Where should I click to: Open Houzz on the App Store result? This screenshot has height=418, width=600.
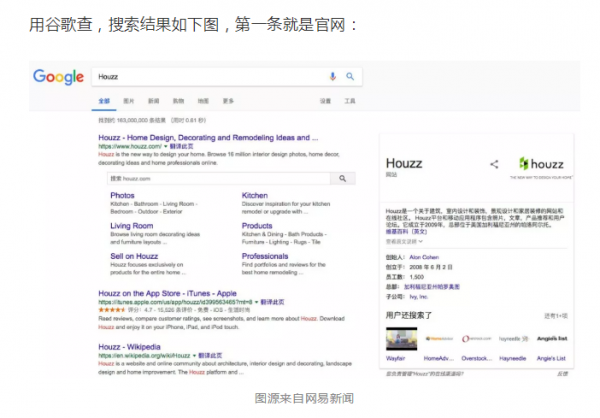[x=168, y=294]
